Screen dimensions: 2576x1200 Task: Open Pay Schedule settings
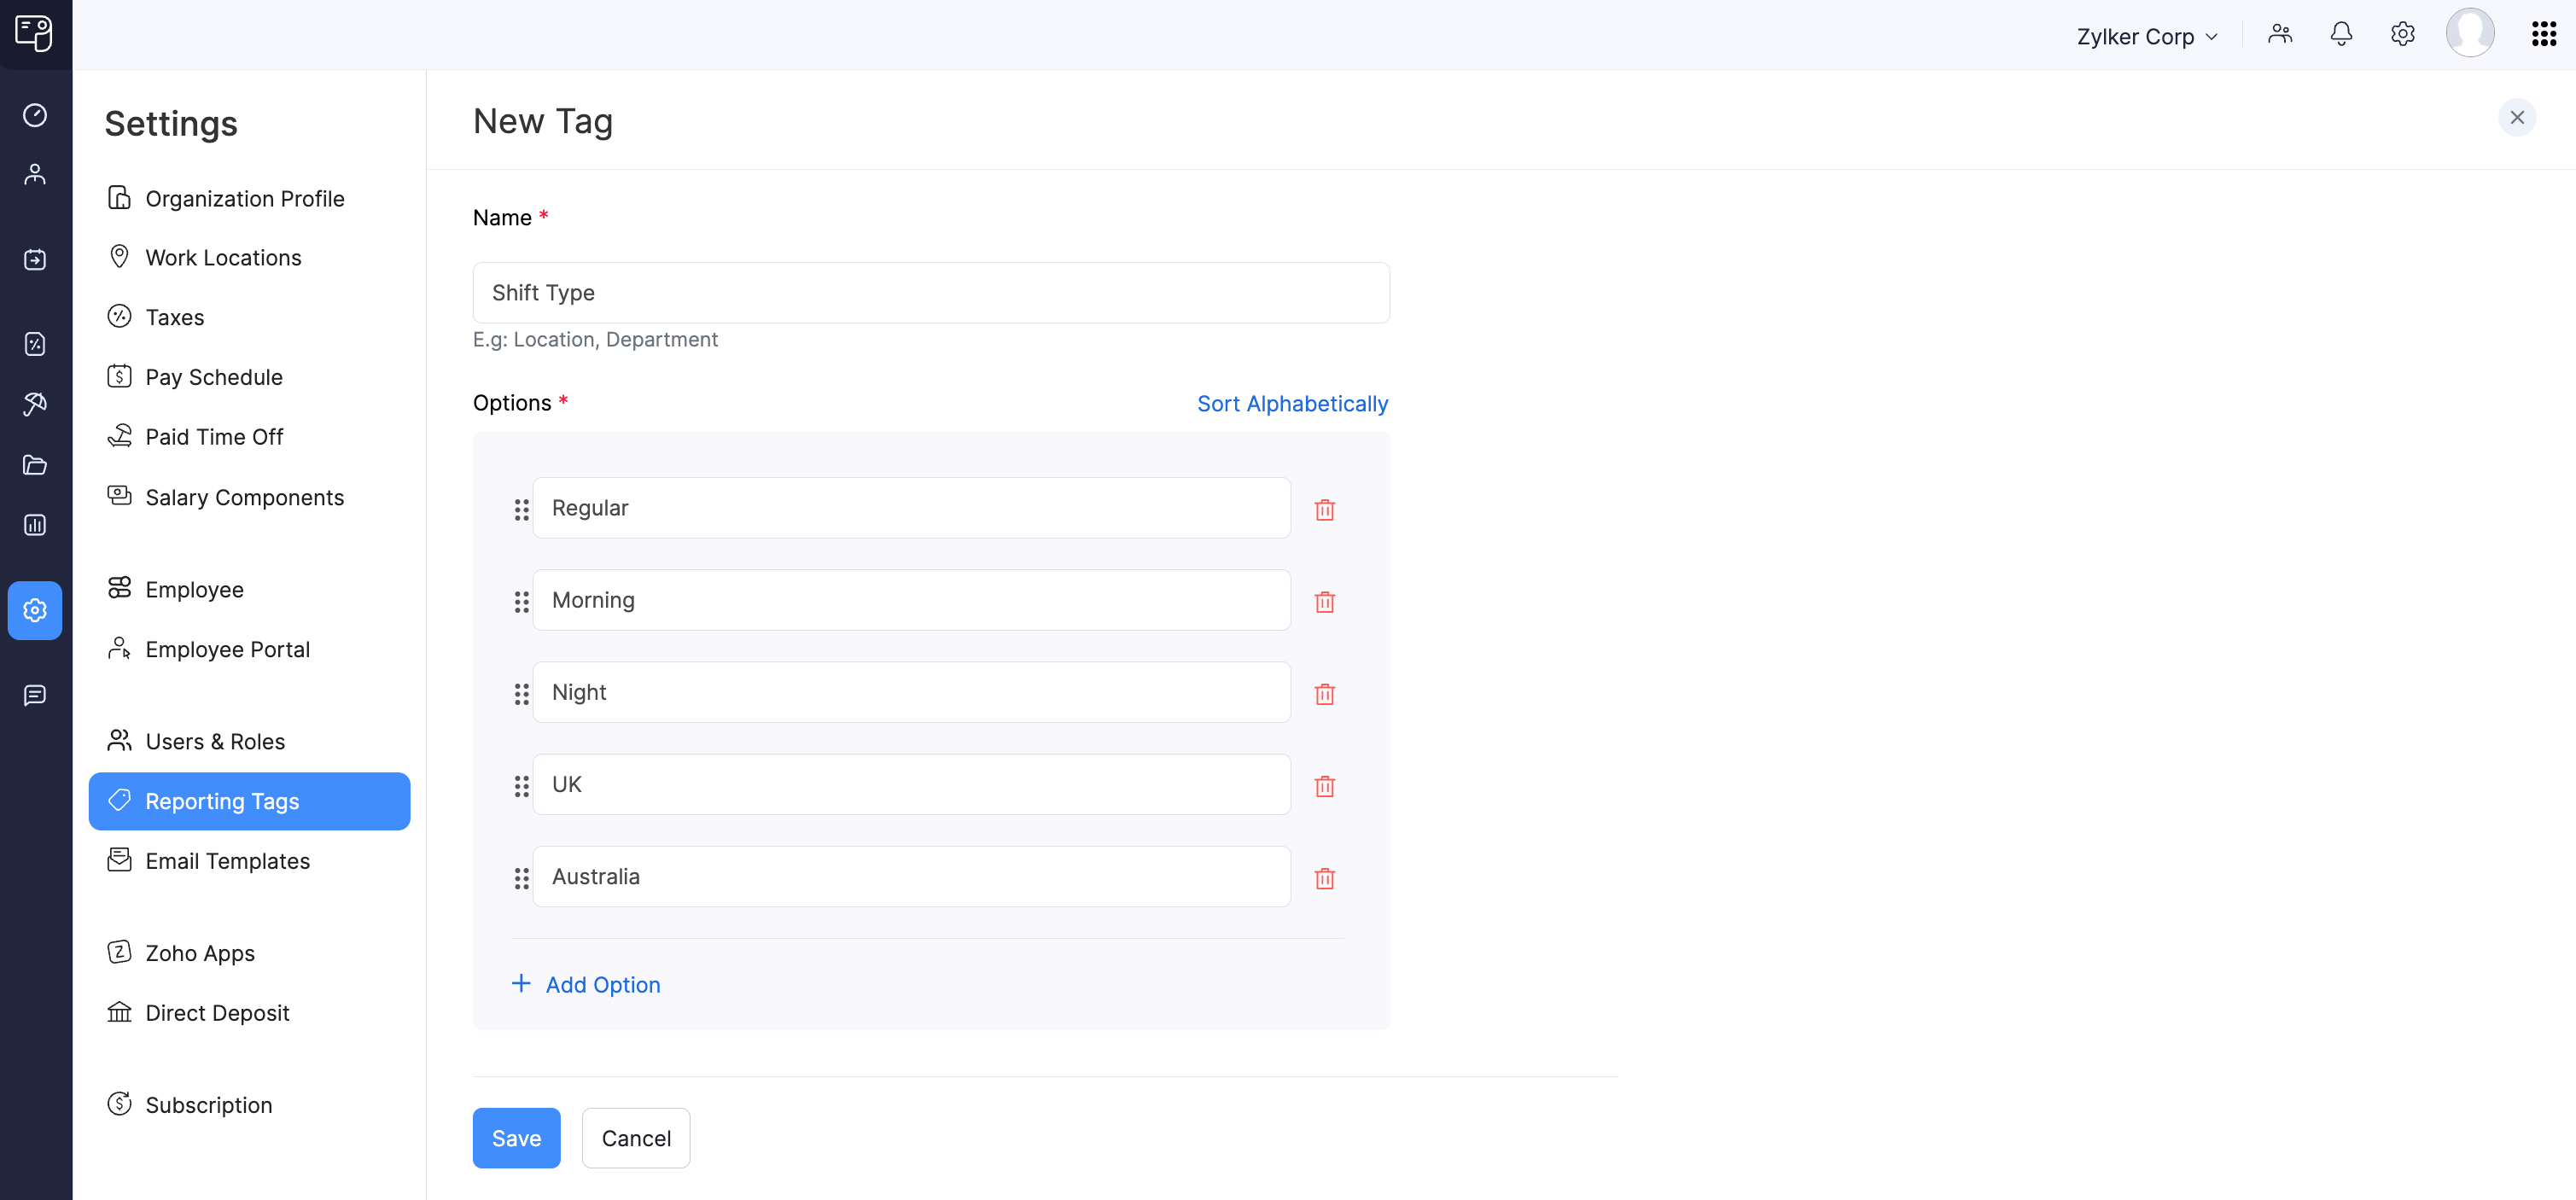coord(250,377)
